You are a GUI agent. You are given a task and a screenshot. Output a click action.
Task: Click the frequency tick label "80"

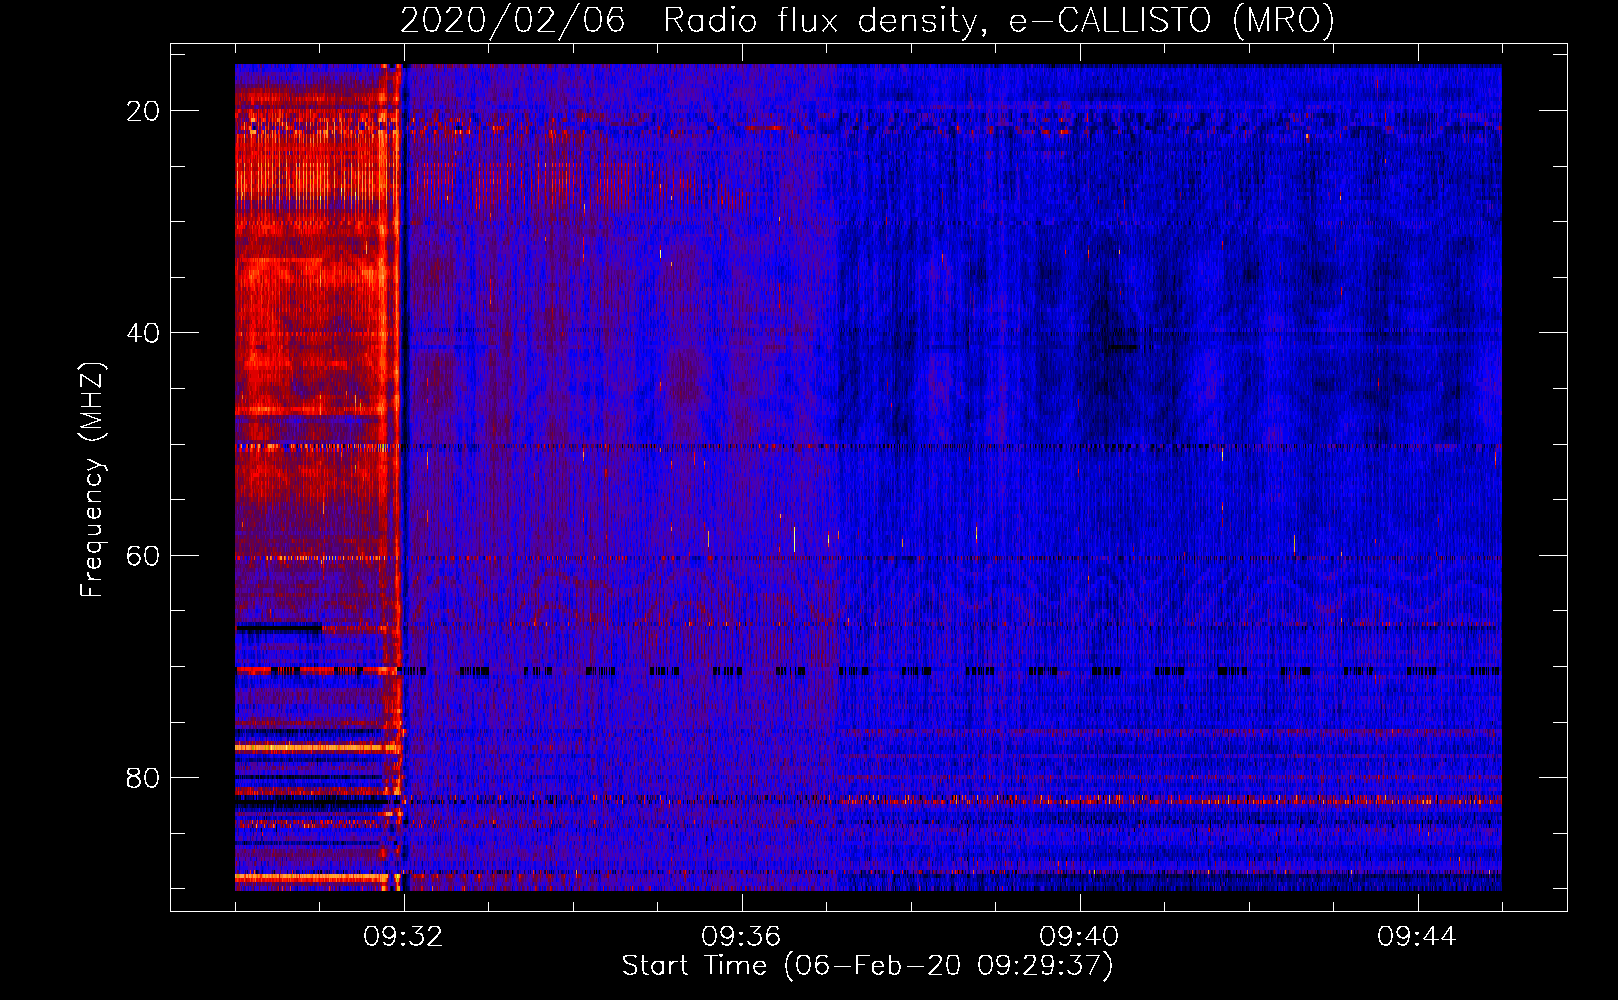point(143,778)
